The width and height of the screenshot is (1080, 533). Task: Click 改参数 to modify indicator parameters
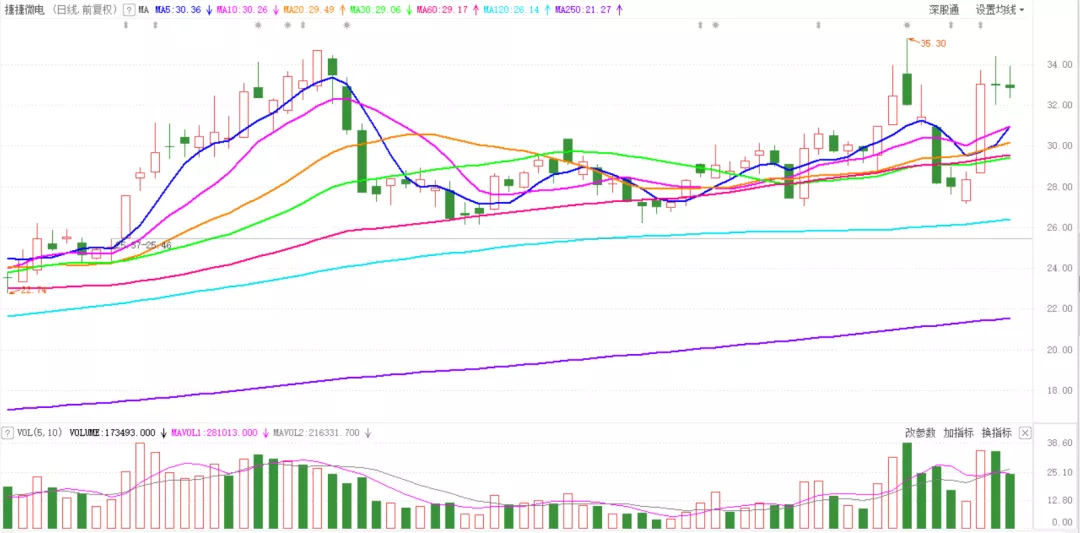point(920,433)
